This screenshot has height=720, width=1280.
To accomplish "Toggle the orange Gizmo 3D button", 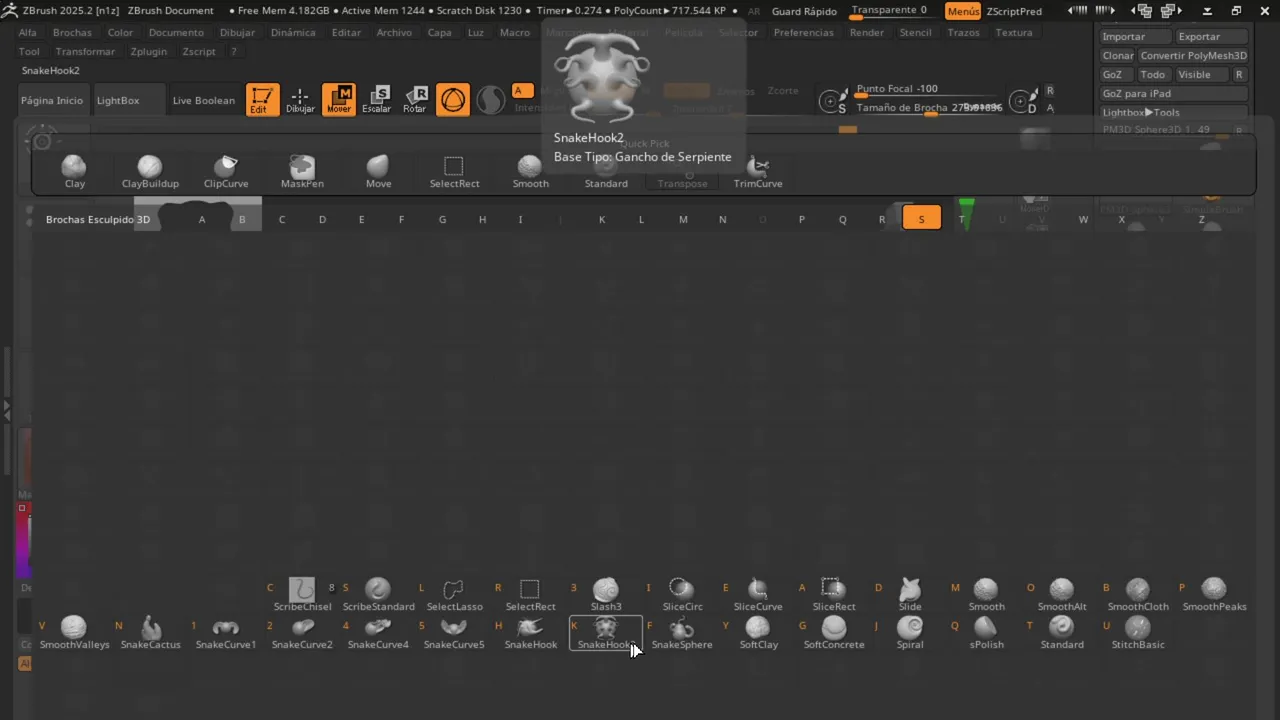I will pos(453,100).
